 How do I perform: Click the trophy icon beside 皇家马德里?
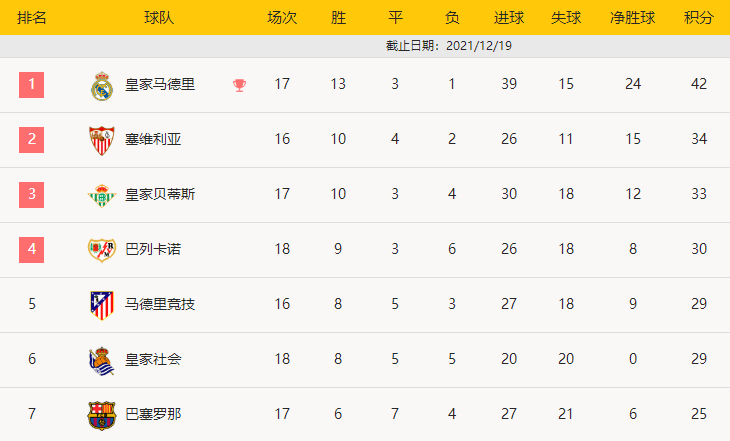pos(239,85)
